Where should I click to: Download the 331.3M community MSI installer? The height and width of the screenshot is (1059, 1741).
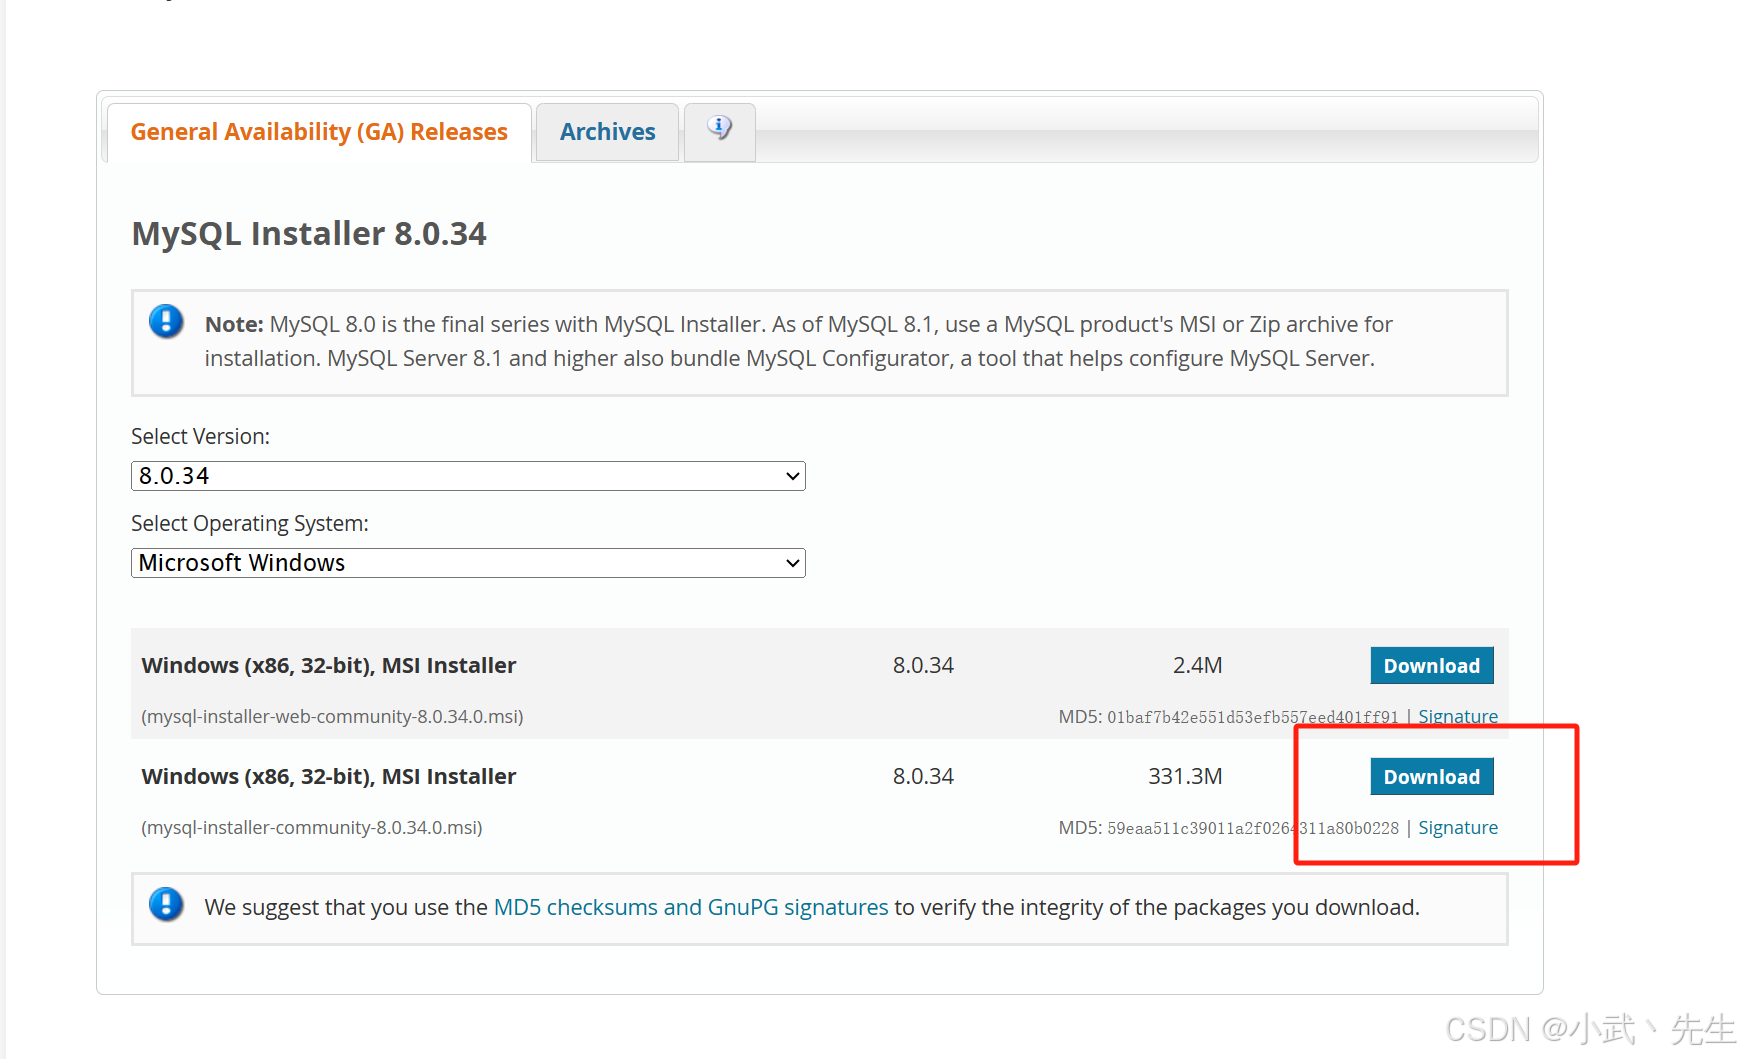click(1431, 777)
